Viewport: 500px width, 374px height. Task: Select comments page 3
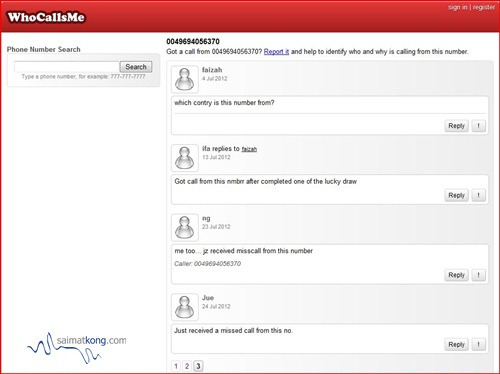click(198, 366)
